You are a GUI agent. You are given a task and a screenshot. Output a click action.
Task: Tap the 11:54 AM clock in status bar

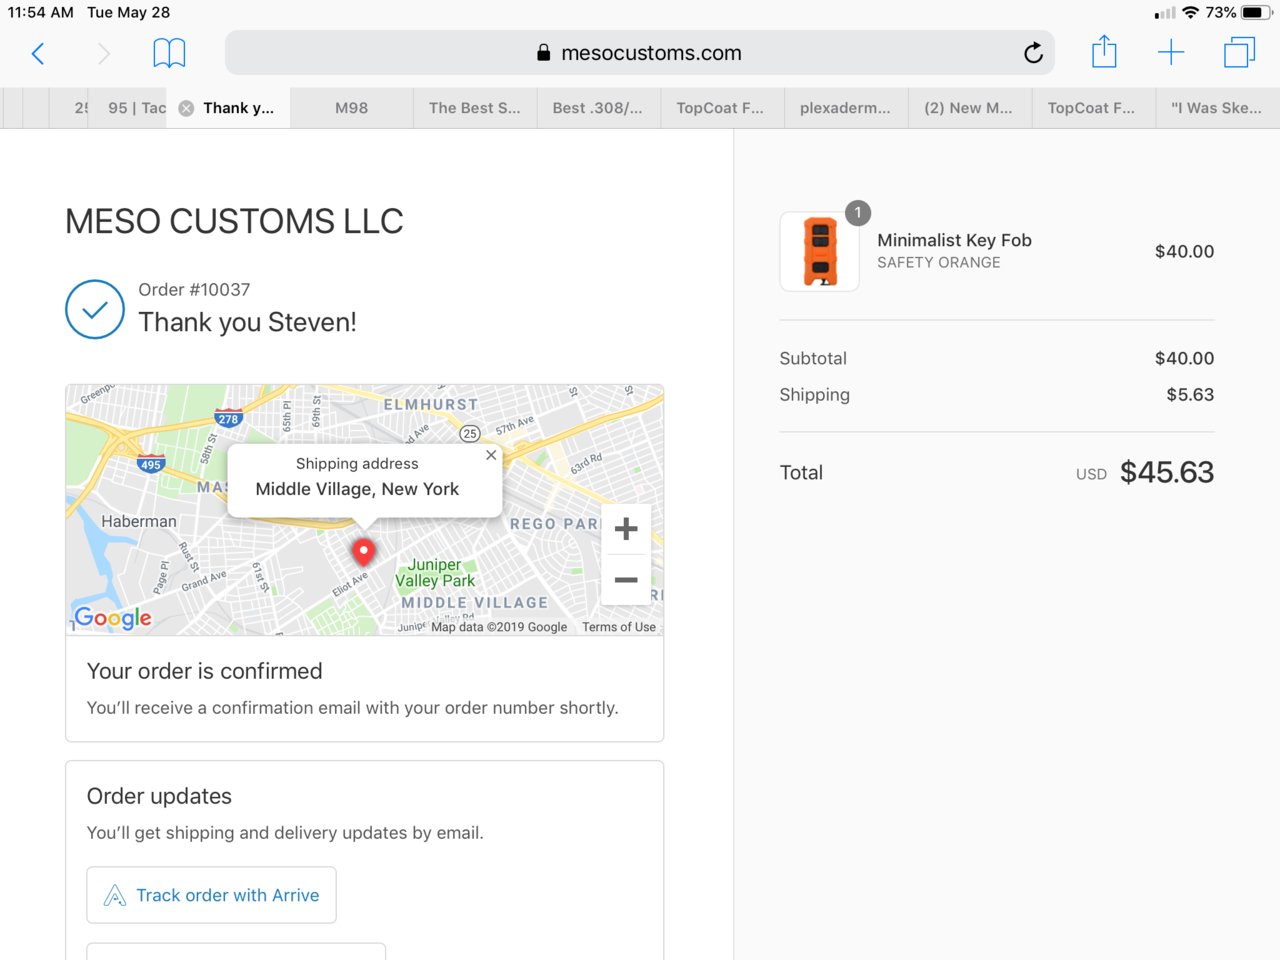pyautogui.click(x=41, y=13)
